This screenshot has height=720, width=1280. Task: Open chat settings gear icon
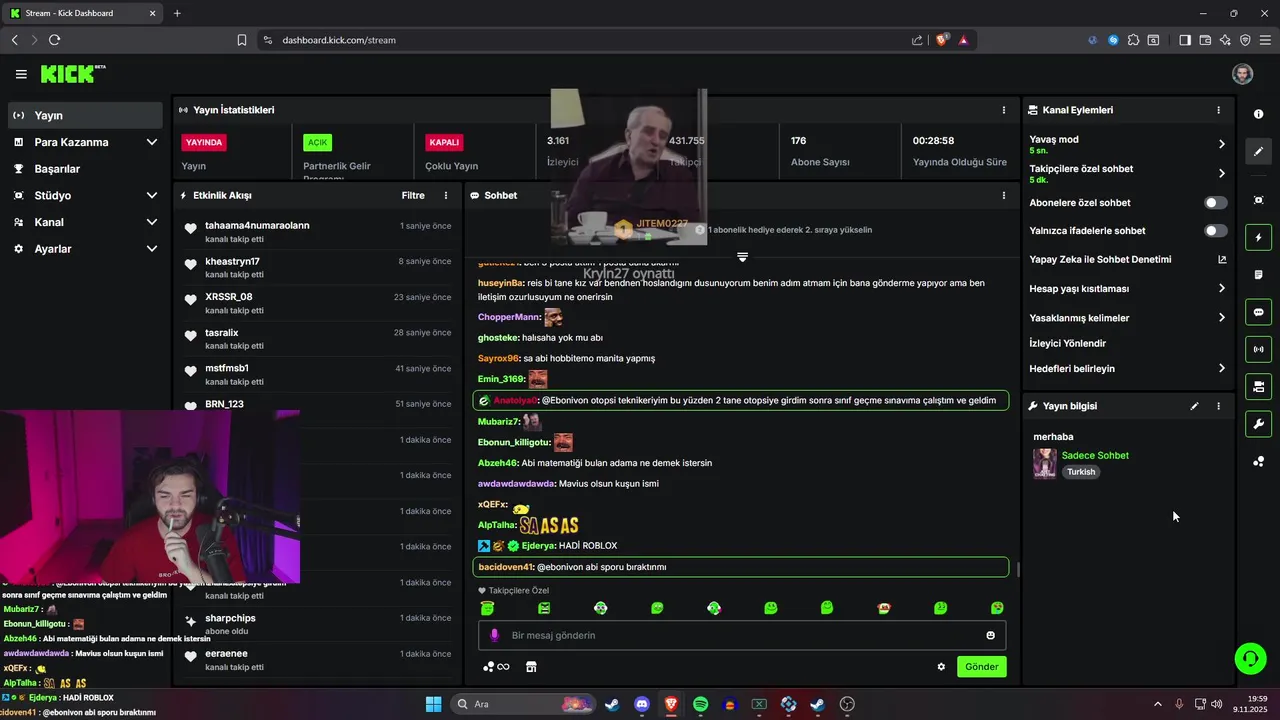pos(941,667)
